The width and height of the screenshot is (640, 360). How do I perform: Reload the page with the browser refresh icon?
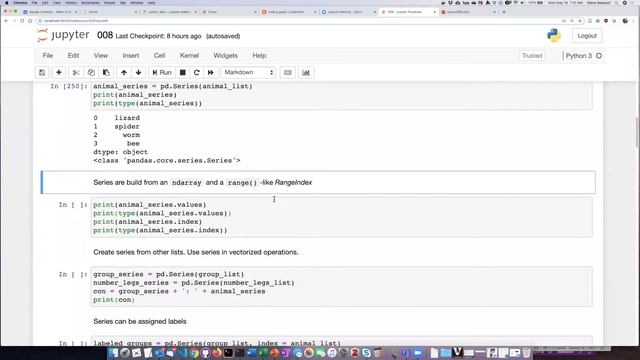[22, 21]
